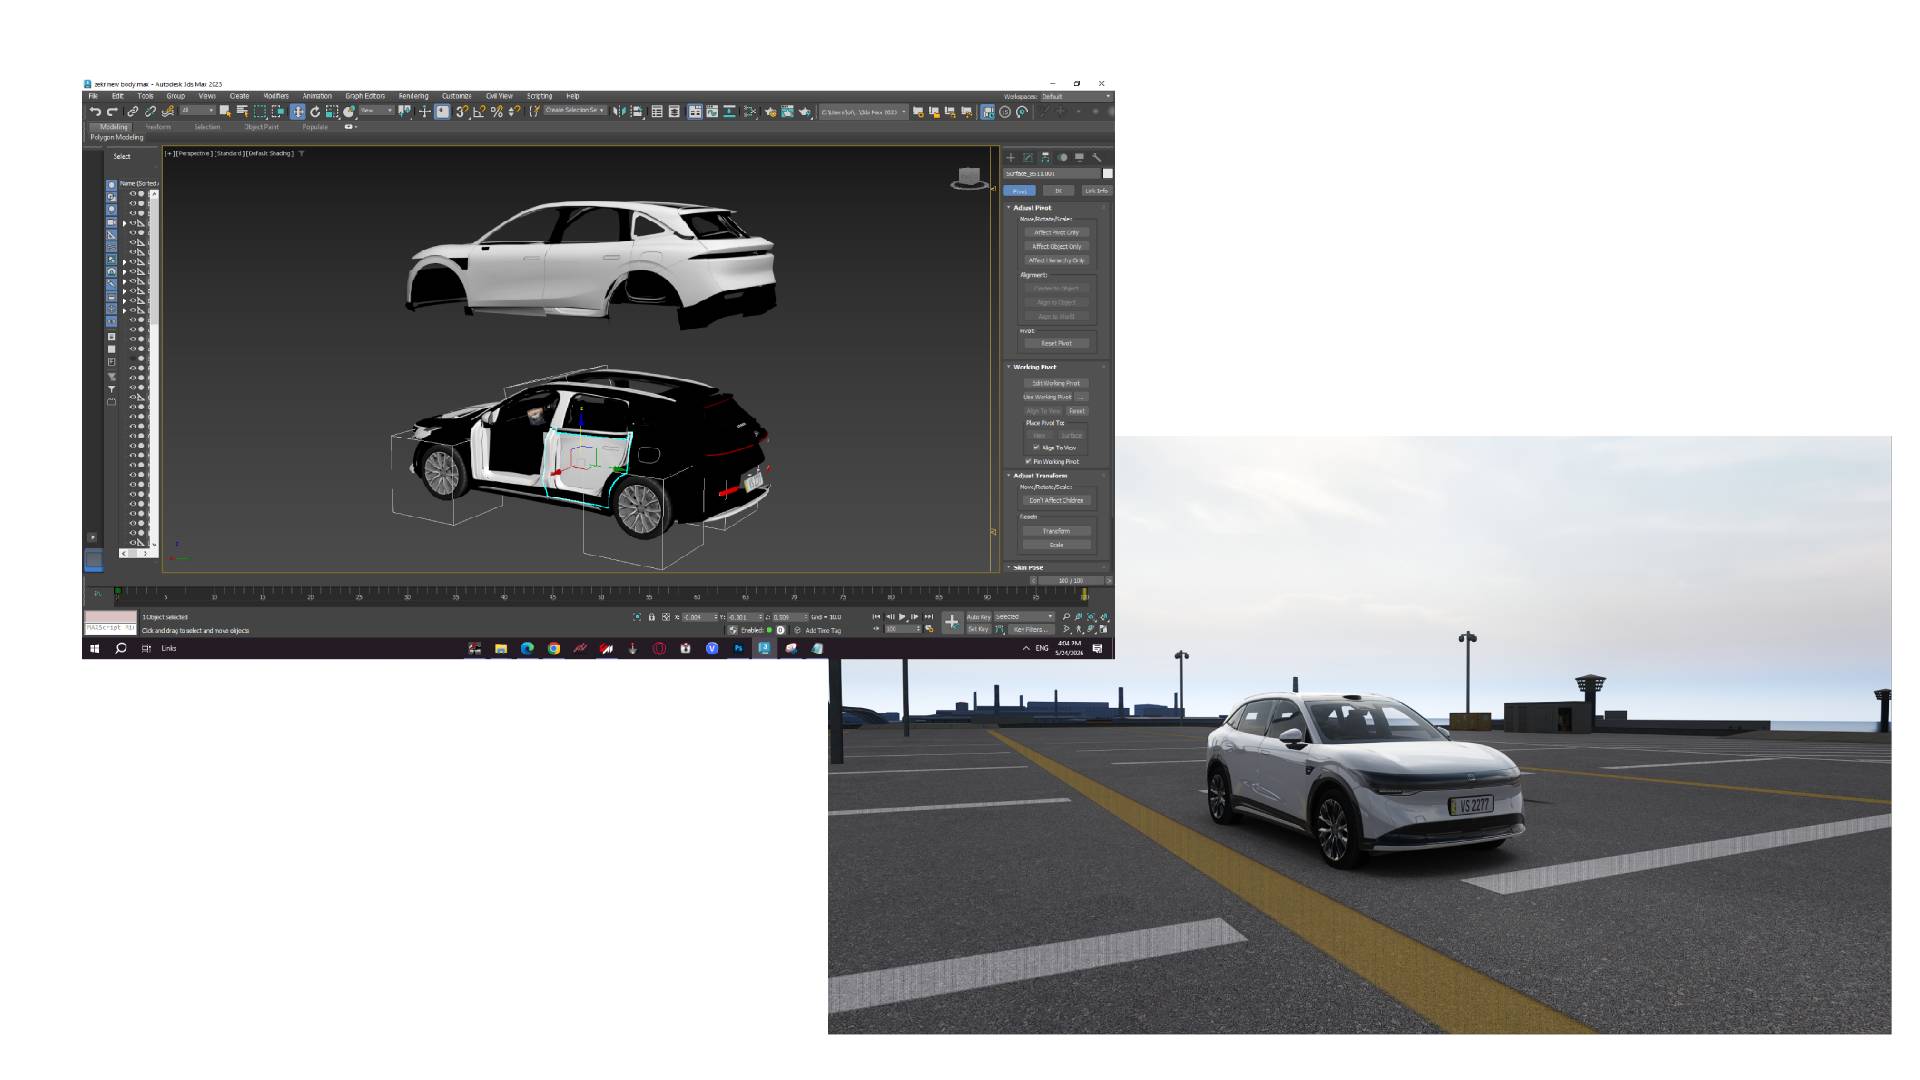This screenshot has height=1080, width=1920.
Task: Open the Workspaces Default dropdown
Action: coord(1076,97)
